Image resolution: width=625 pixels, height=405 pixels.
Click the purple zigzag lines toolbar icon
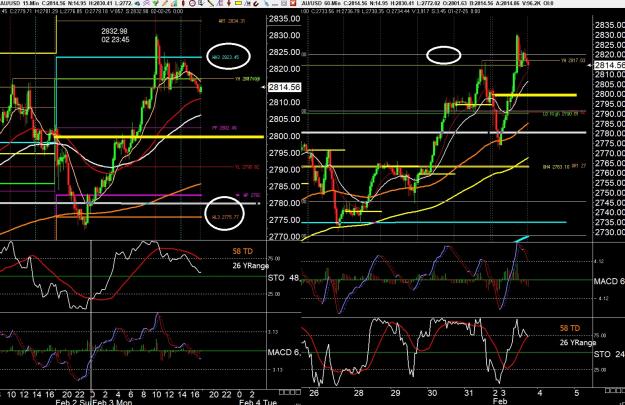(x=146, y=3)
